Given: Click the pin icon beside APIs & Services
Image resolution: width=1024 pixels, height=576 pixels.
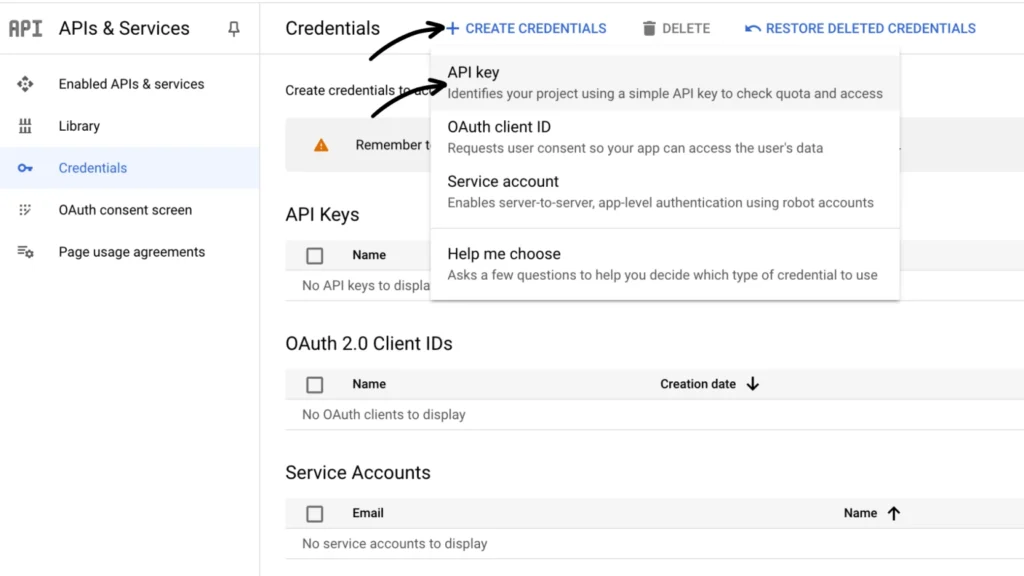Looking at the screenshot, I should coord(234,29).
